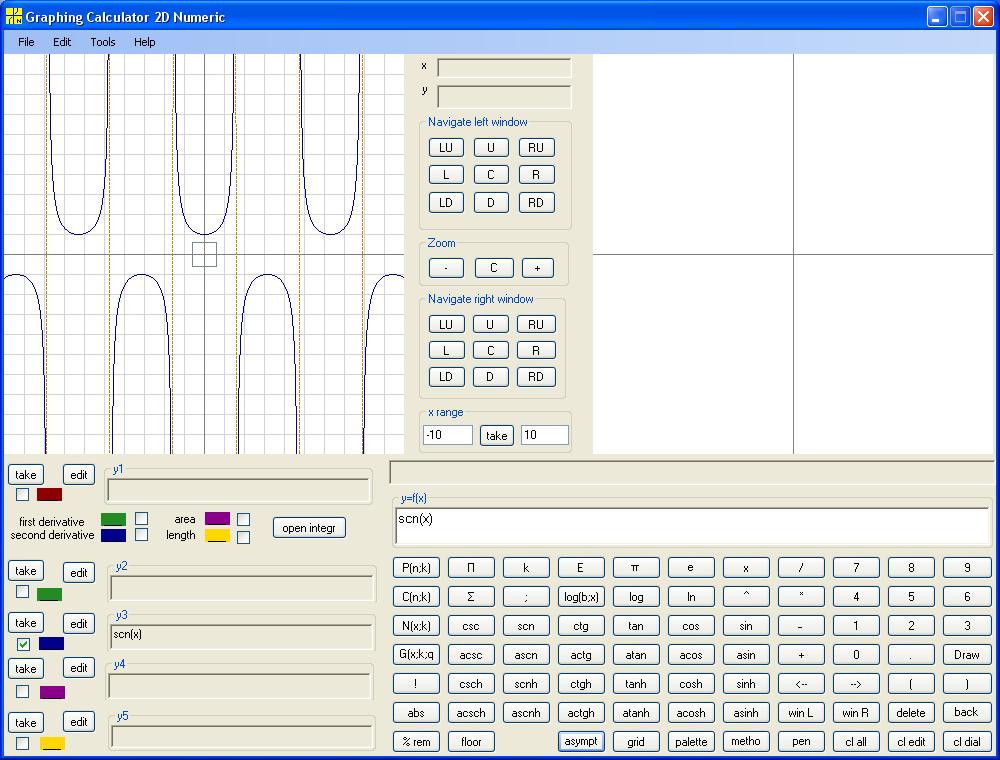Enable the length checkbox

[x=243, y=537]
